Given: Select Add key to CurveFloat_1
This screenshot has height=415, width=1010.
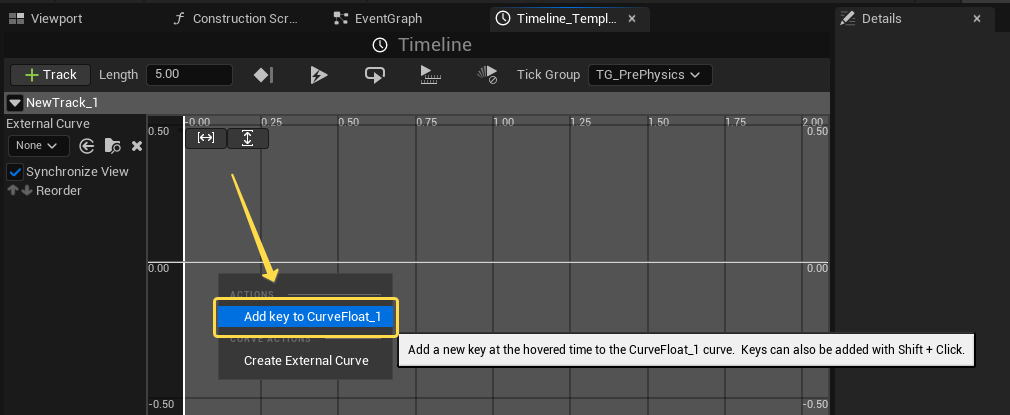Looking at the screenshot, I should pyautogui.click(x=306, y=317).
